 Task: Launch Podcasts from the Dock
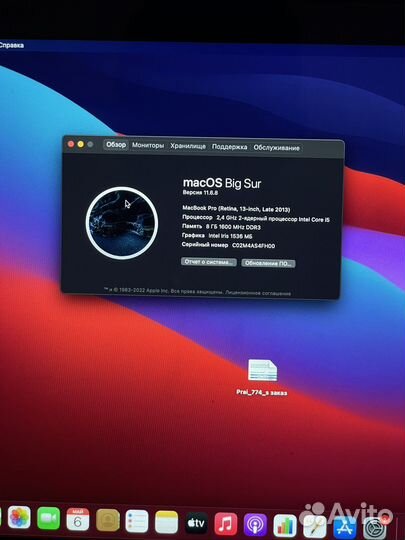click(255, 525)
